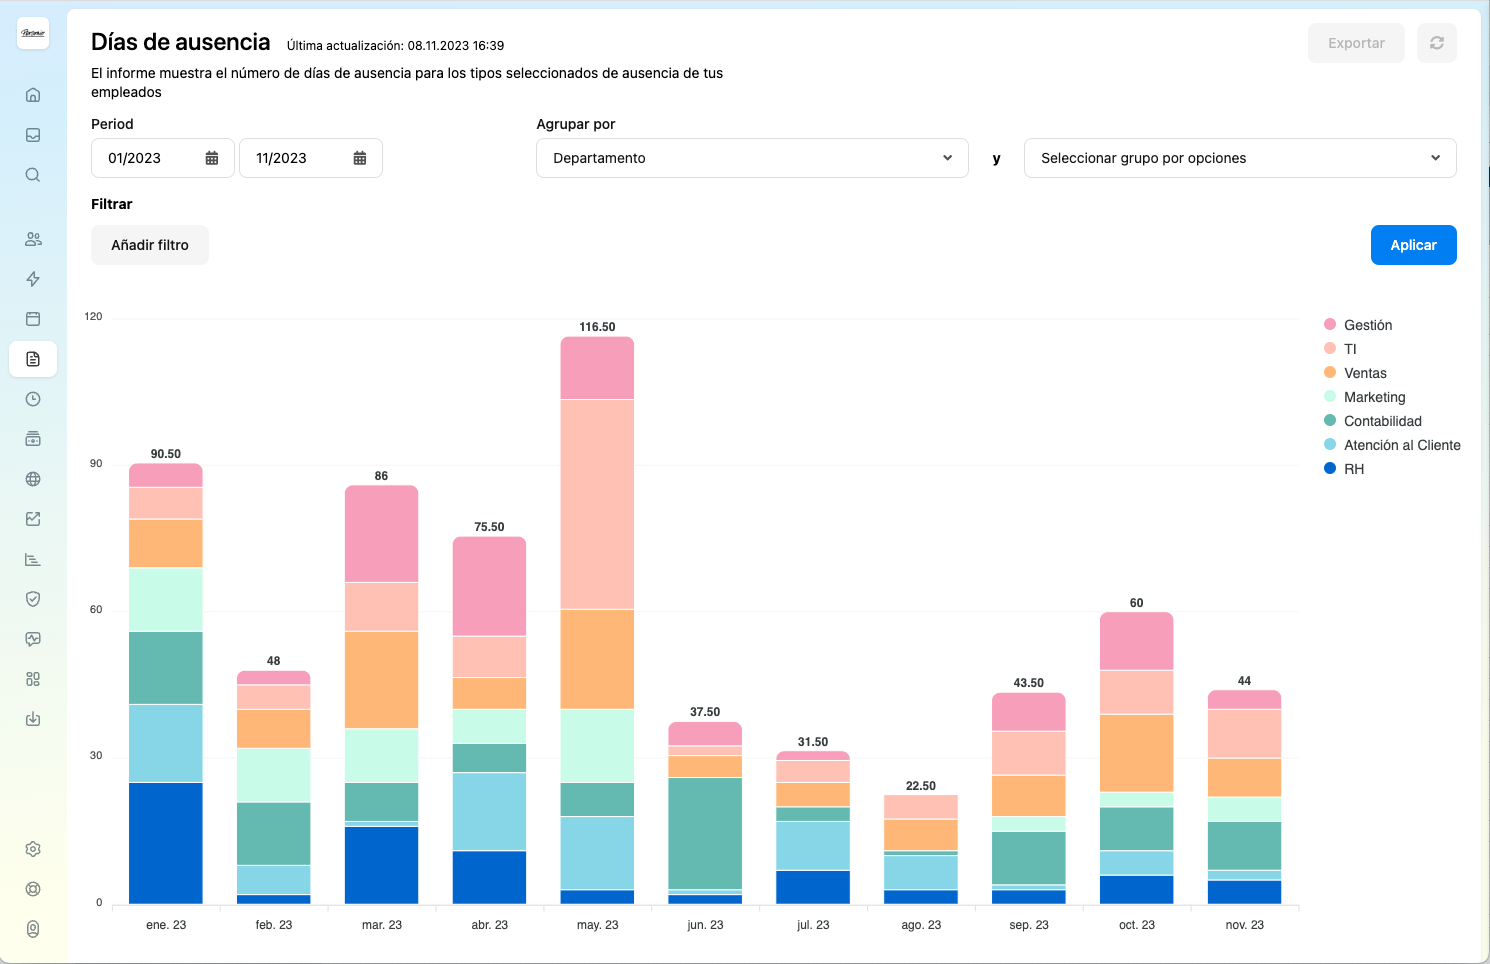
Task: Click the end period field 11/2023
Action: [311, 158]
